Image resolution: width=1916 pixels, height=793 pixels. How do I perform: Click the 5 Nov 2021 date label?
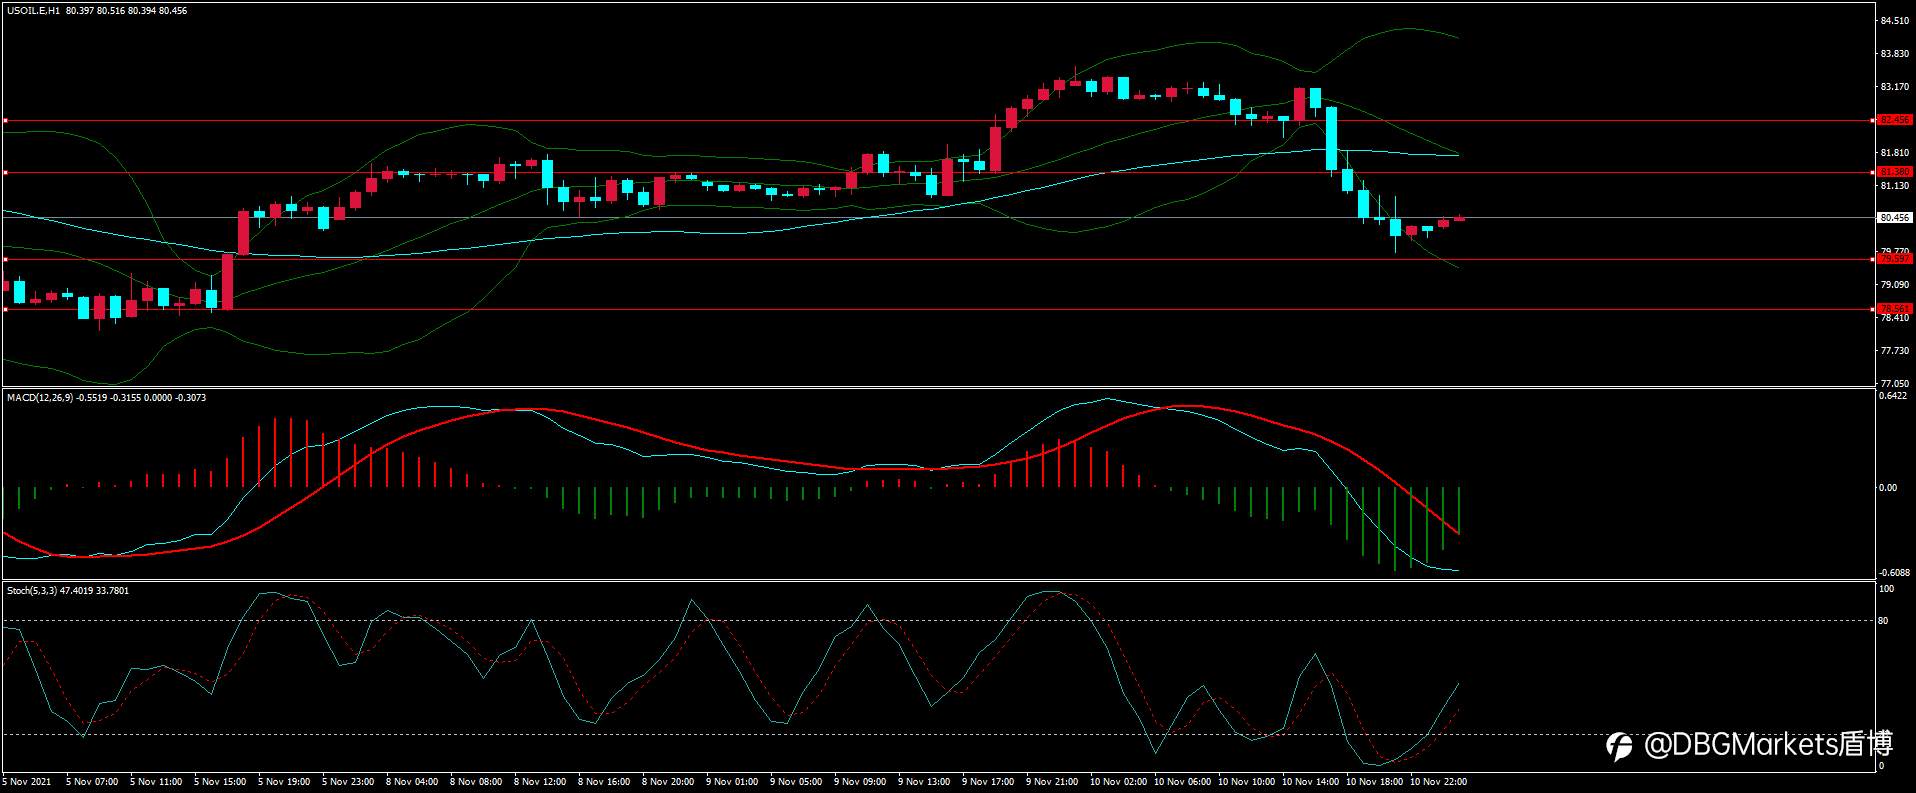pos(27,782)
